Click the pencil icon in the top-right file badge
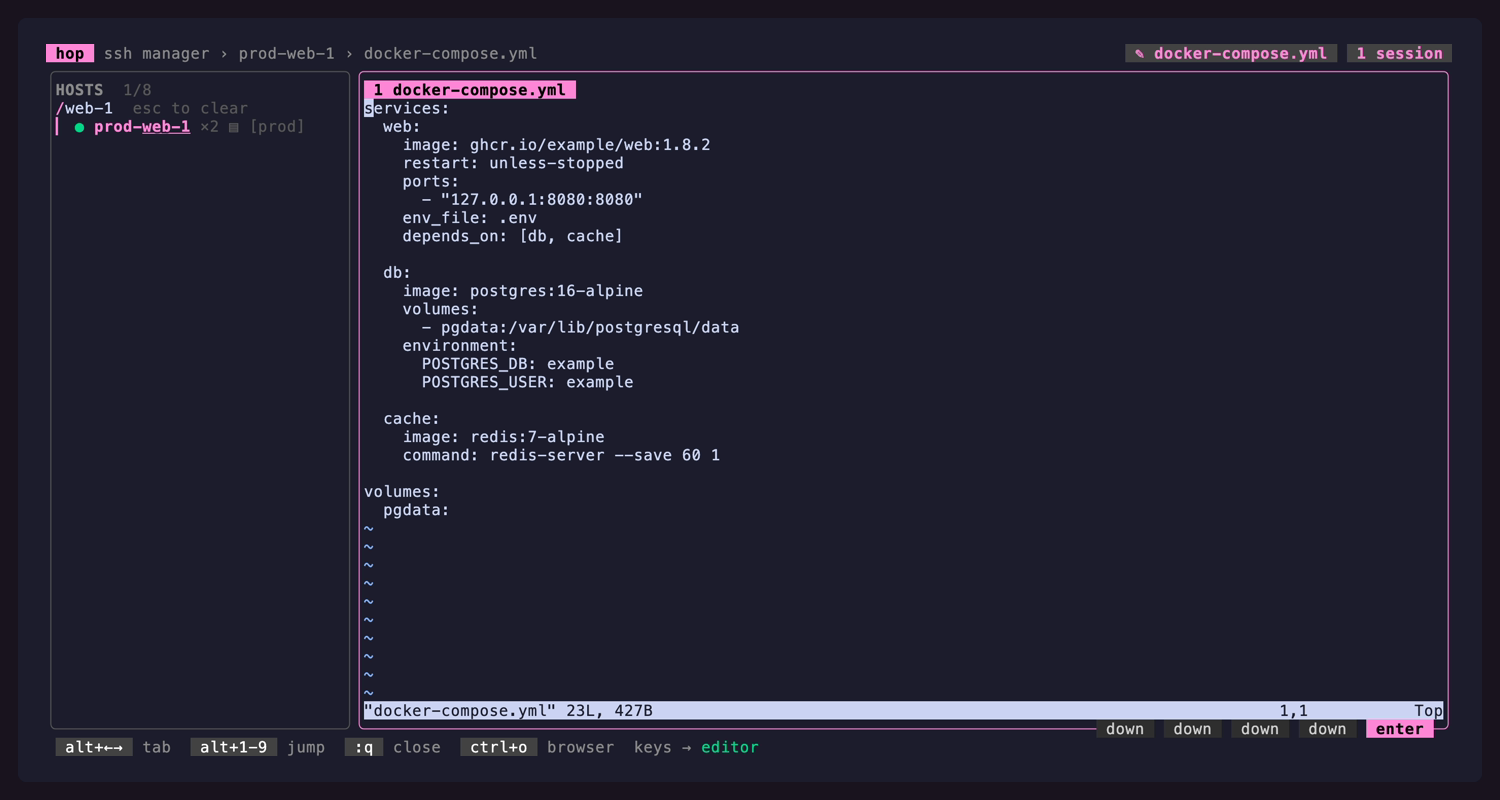This screenshot has height=800, width=1500. coord(1139,54)
